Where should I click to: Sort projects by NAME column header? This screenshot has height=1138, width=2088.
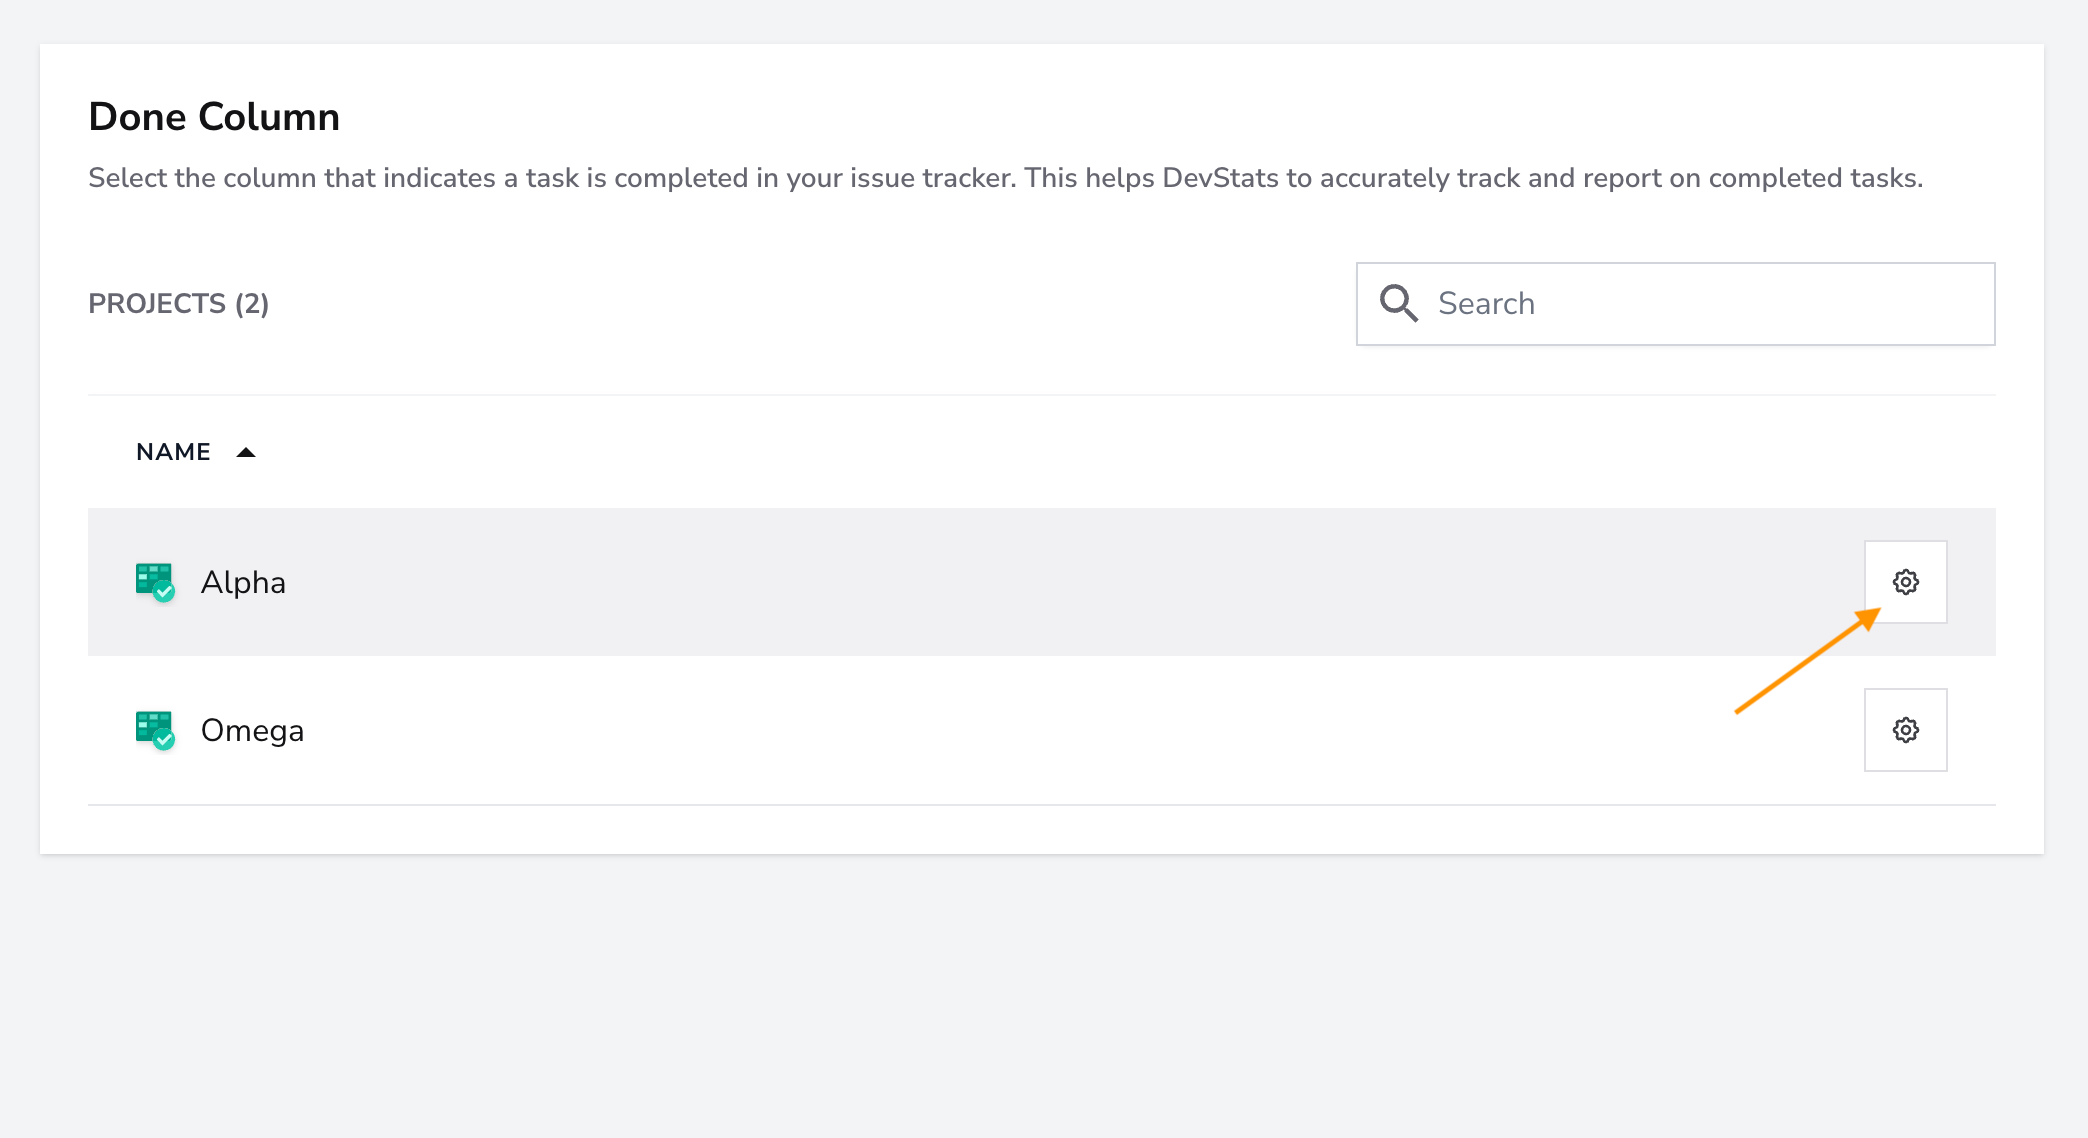(173, 452)
